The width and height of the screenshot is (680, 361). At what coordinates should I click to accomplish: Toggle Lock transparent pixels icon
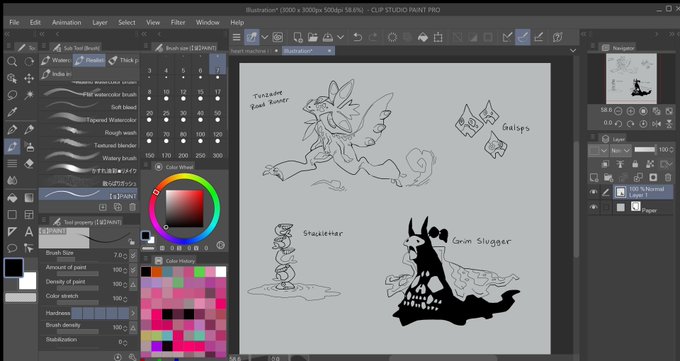tap(650, 164)
